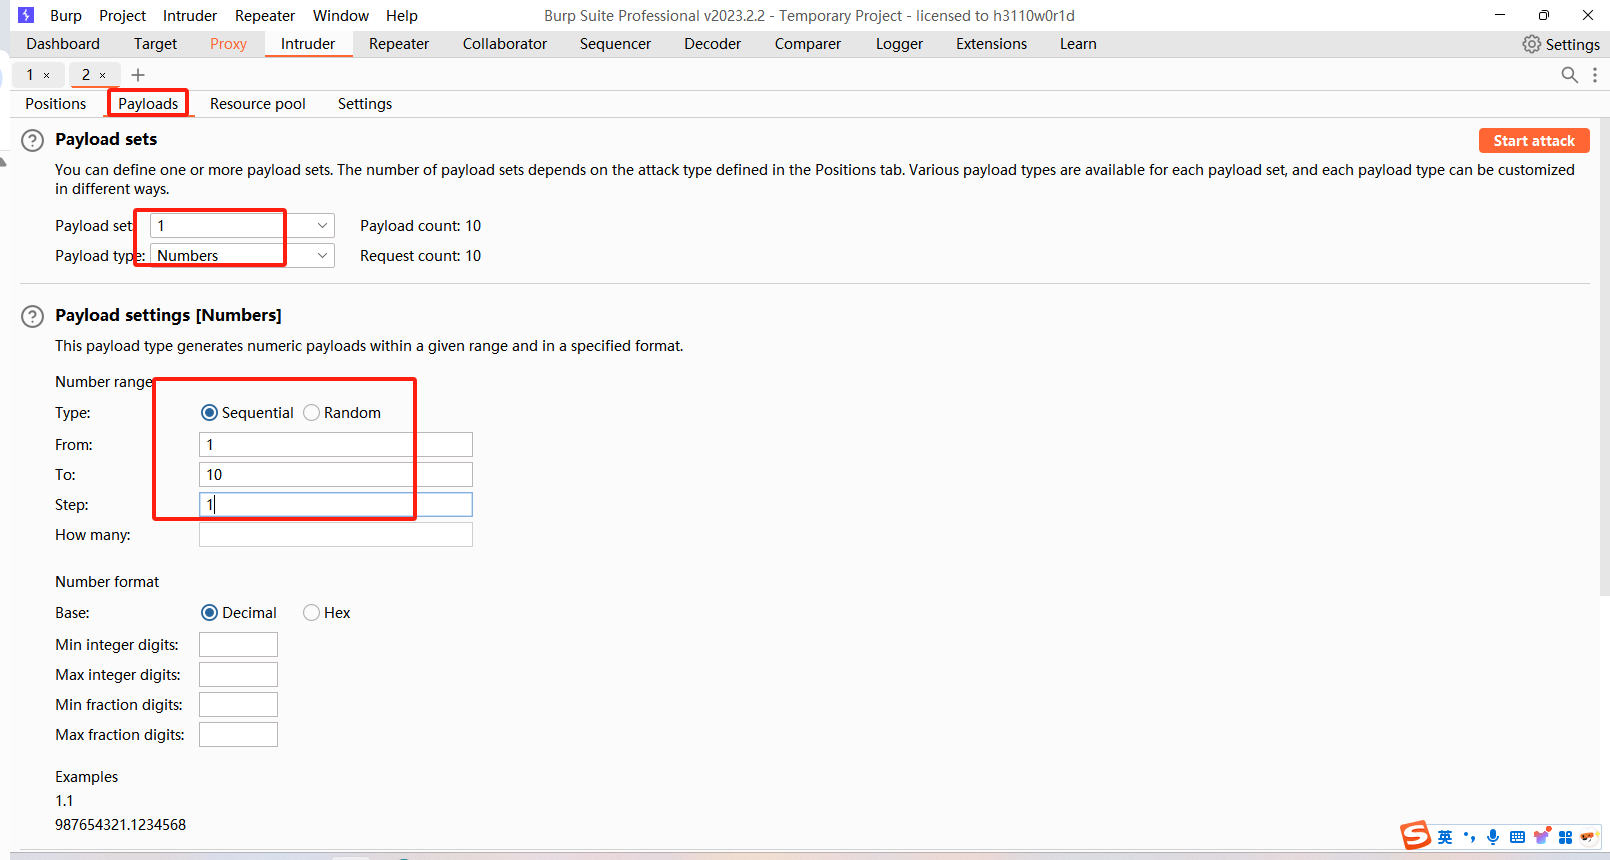Switch to the Comparer tab
Image resolution: width=1610 pixels, height=860 pixels.
tap(808, 44)
